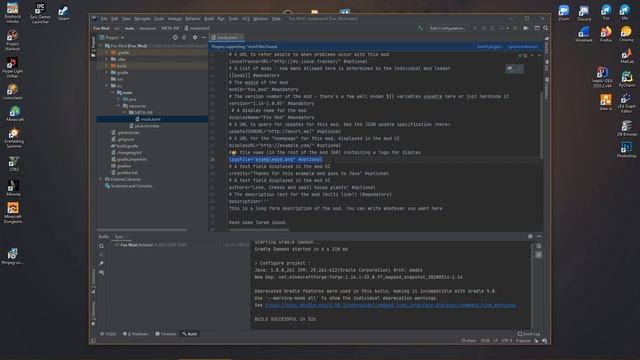The image size is (640, 360).
Task: Click the build project hammer icon
Action: point(420,28)
